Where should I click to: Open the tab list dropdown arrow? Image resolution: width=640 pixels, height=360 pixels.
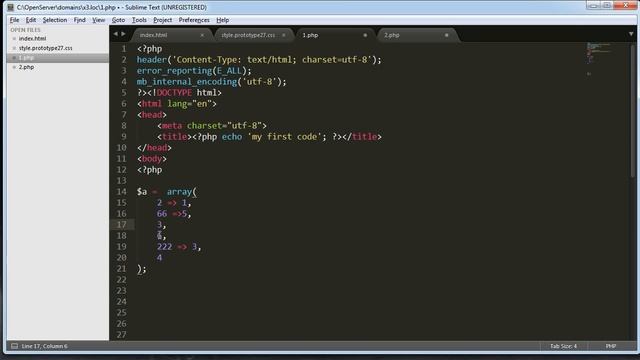coord(631,34)
